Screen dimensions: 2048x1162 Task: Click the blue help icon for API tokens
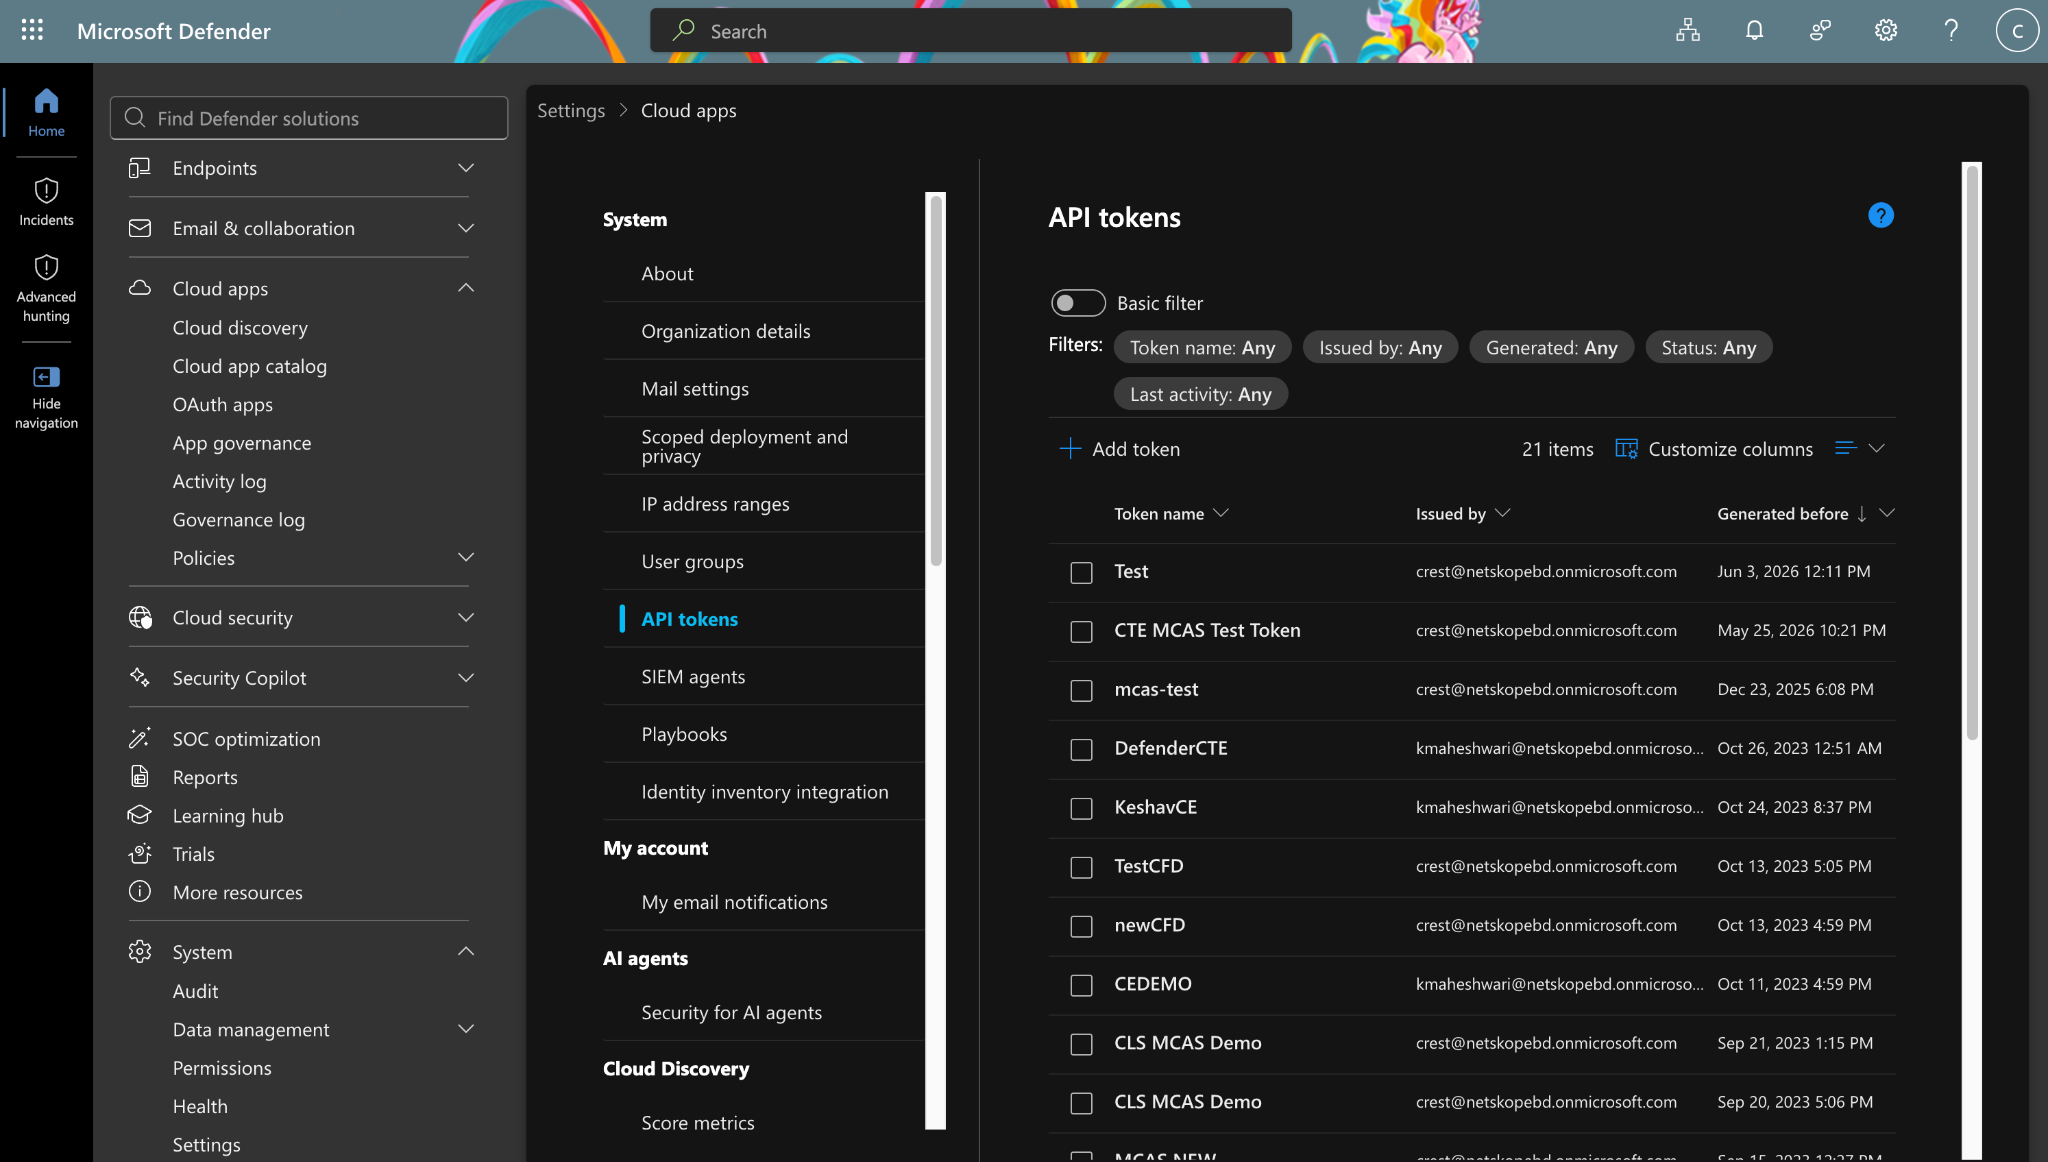(x=1880, y=215)
